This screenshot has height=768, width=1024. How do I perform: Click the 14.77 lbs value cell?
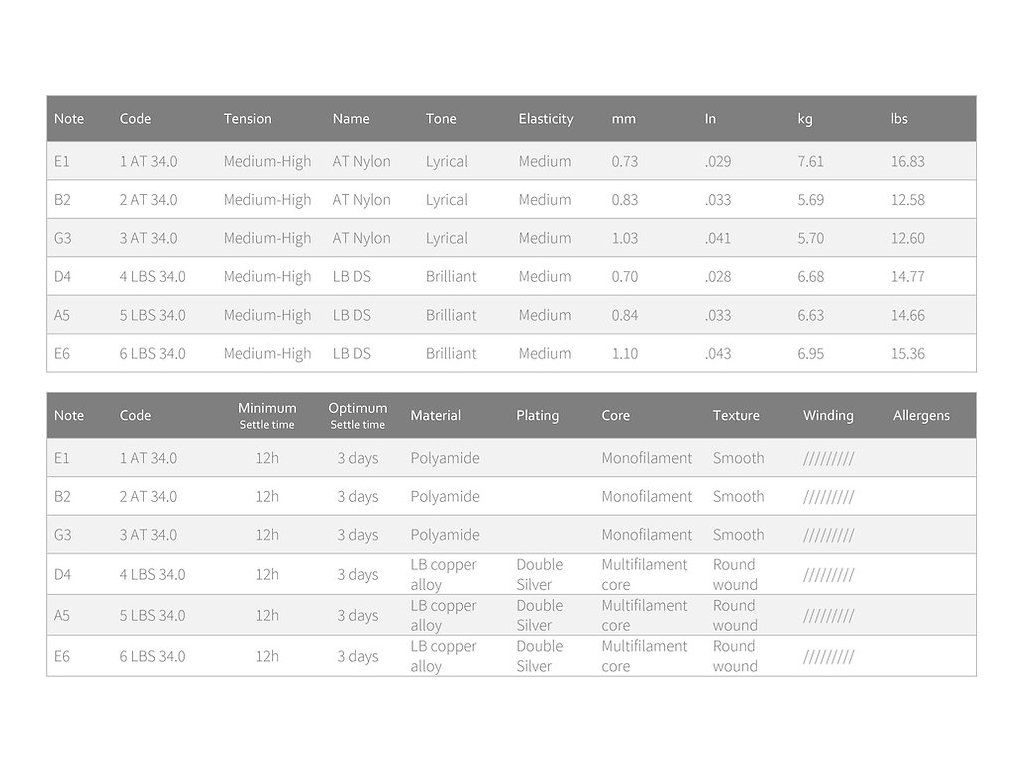907,277
